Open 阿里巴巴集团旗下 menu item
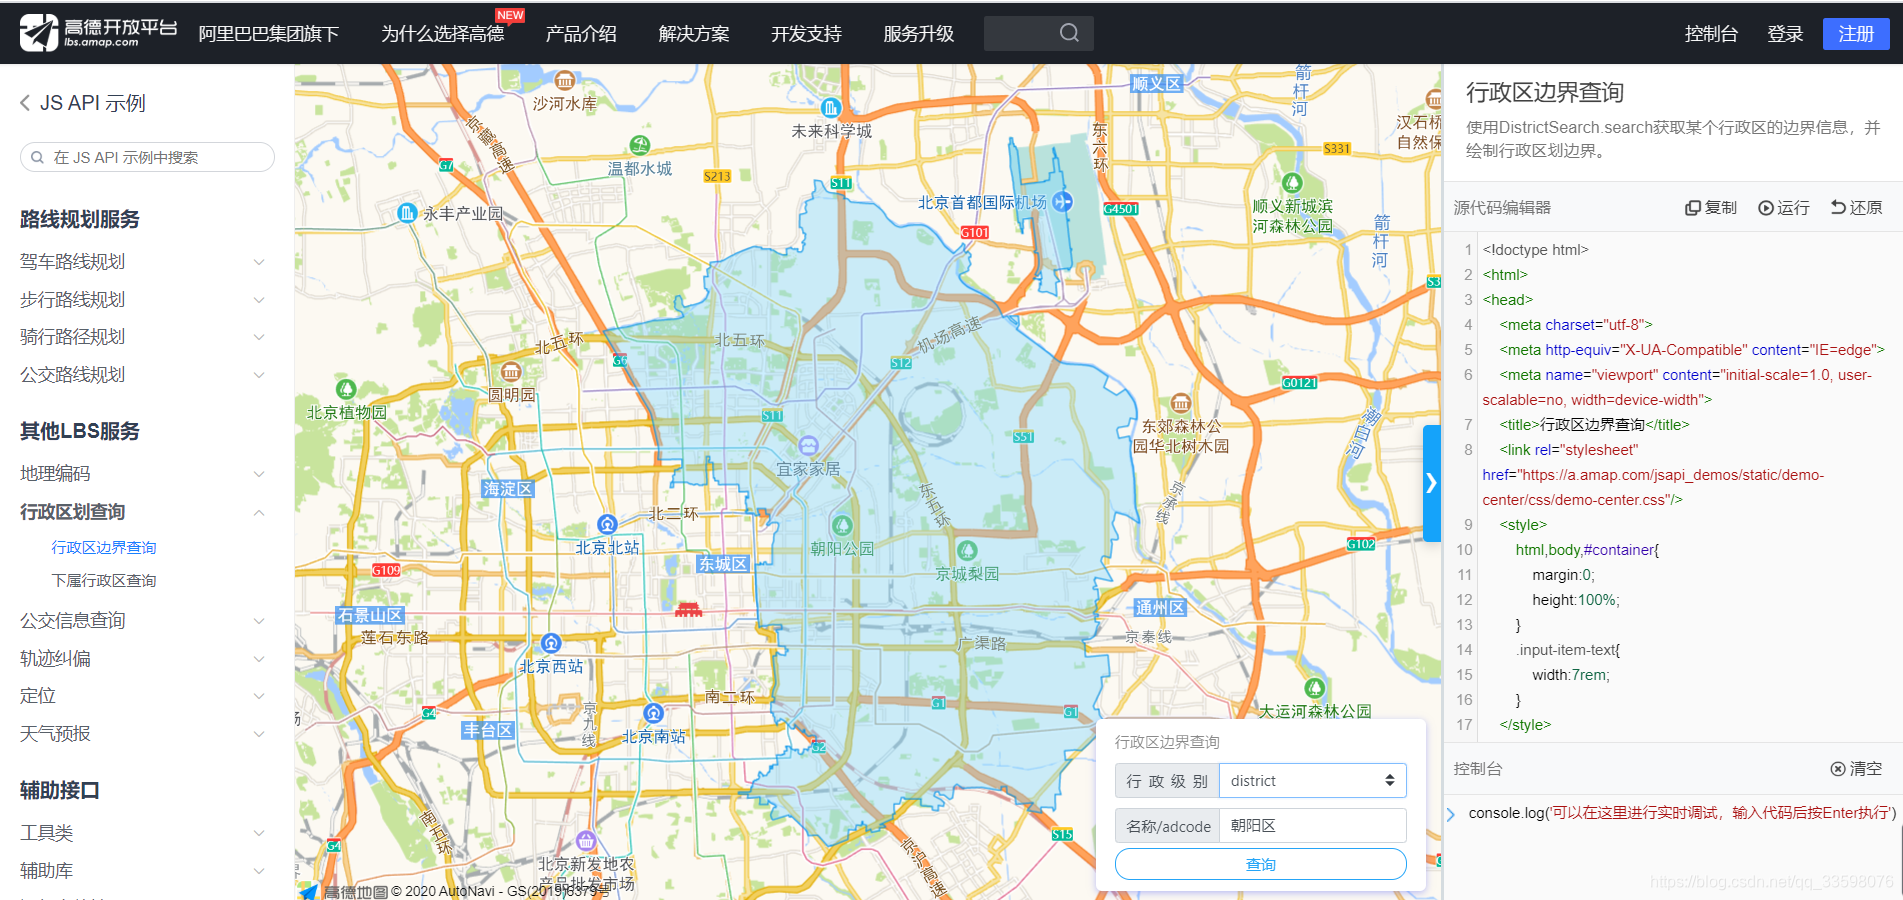The width and height of the screenshot is (1903, 900). point(269,34)
